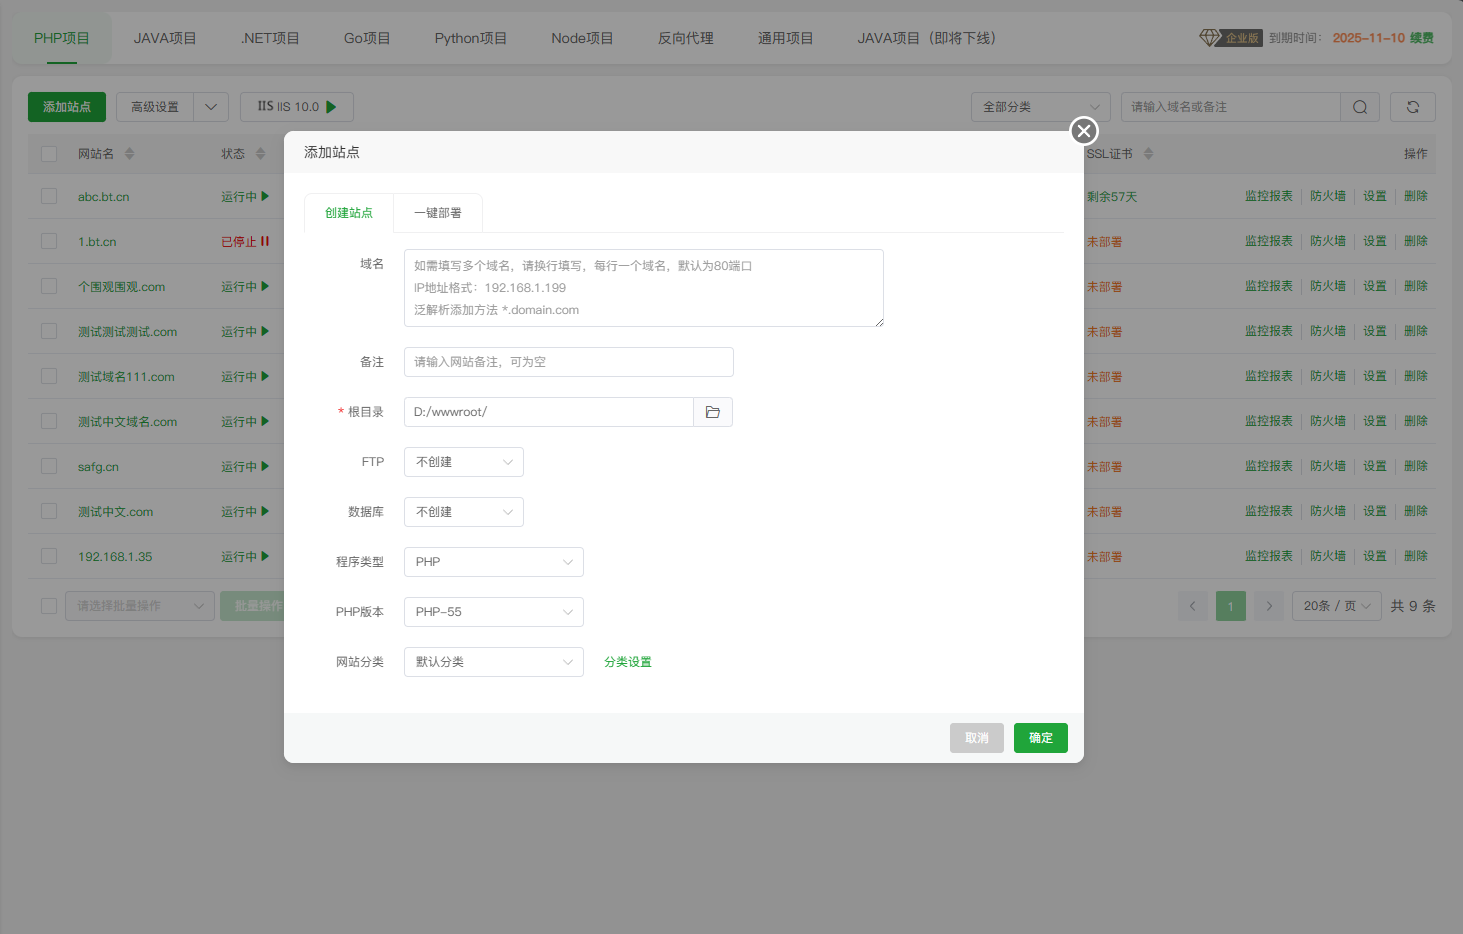1463x934 pixels.
Task: Click the green 确定 button
Action: (x=1040, y=738)
